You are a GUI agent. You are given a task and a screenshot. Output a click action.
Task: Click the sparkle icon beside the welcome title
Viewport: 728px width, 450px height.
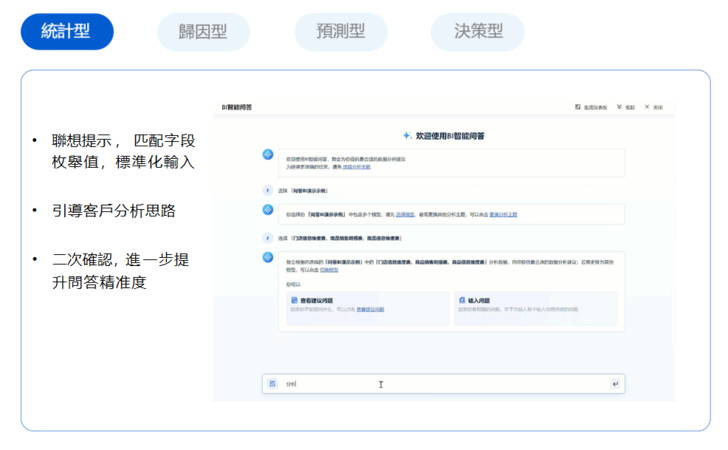tap(406, 135)
